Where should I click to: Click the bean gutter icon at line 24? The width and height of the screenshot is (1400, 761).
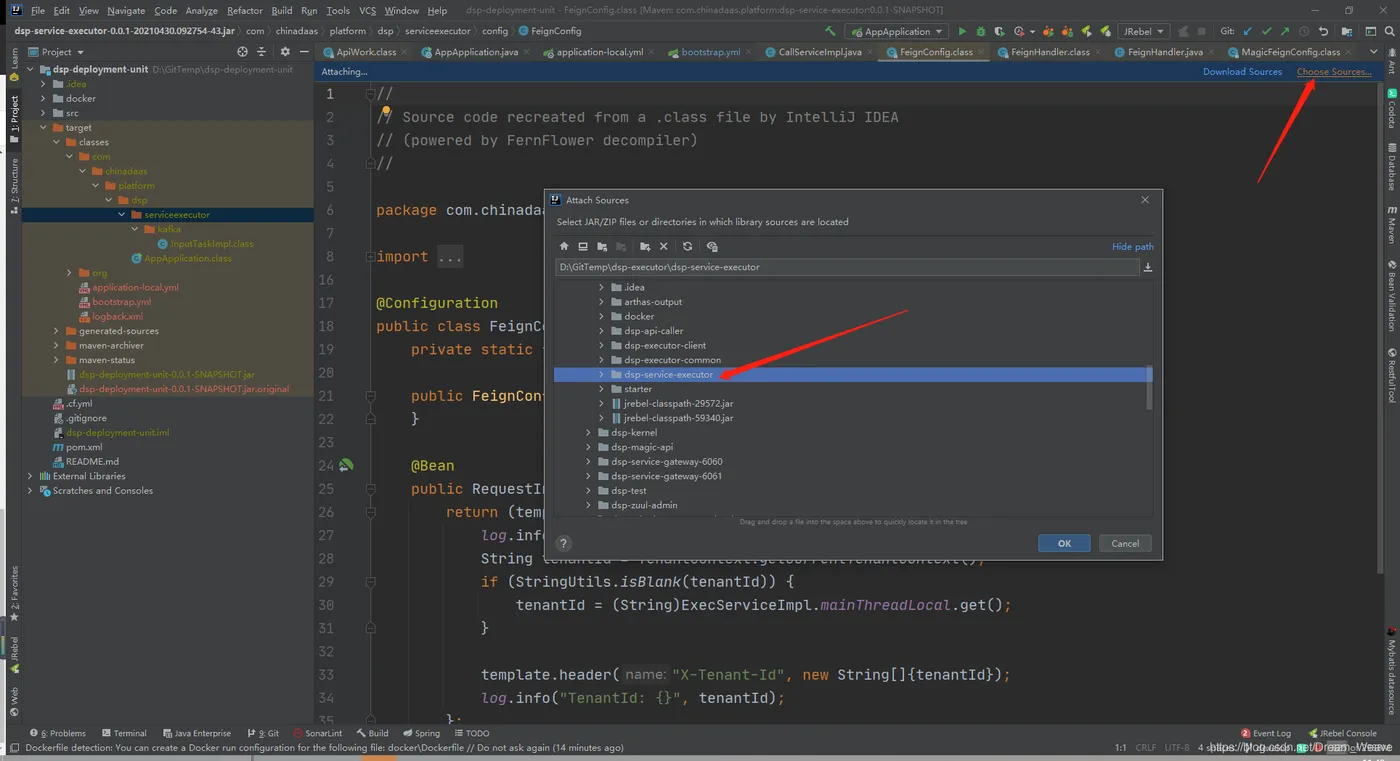pyautogui.click(x=346, y=465)
